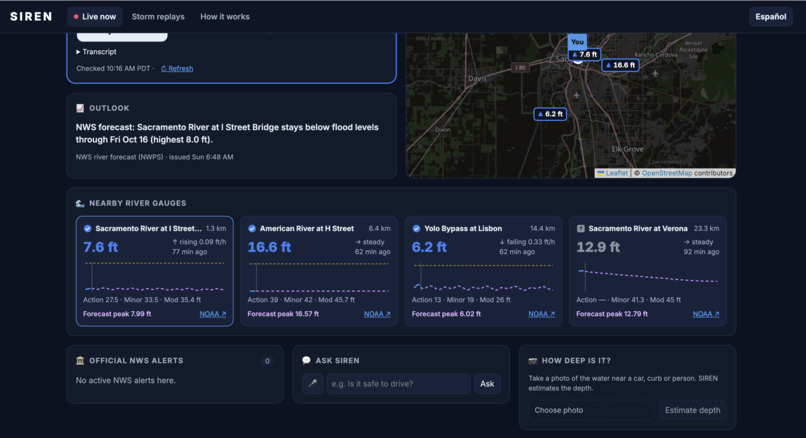Open the Leaflet attribution link
806x438 pixels.
tap(612, 173)
